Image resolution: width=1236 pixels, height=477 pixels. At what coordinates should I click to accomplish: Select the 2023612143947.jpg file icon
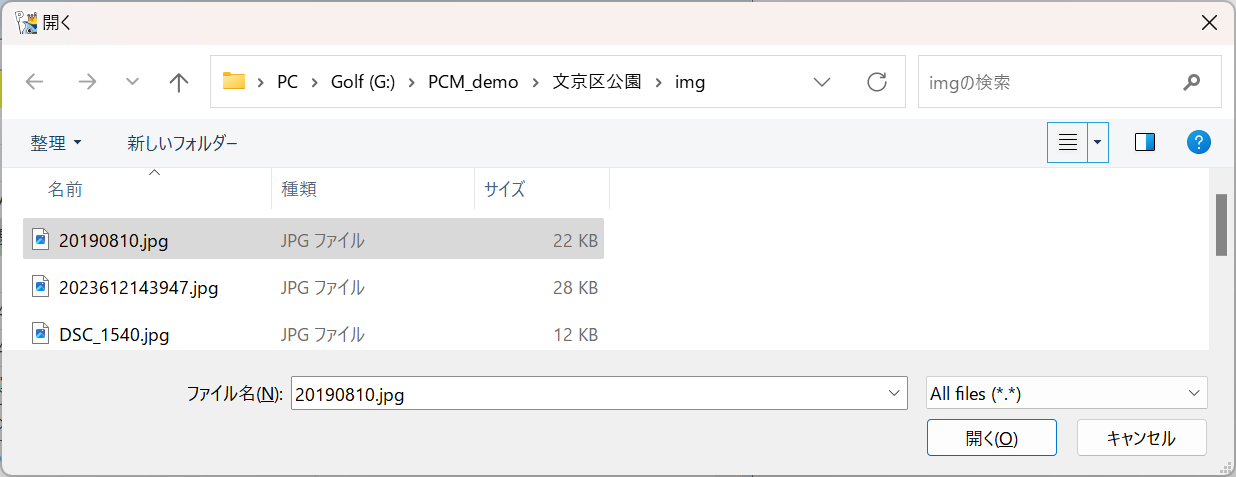click(40, 288)
